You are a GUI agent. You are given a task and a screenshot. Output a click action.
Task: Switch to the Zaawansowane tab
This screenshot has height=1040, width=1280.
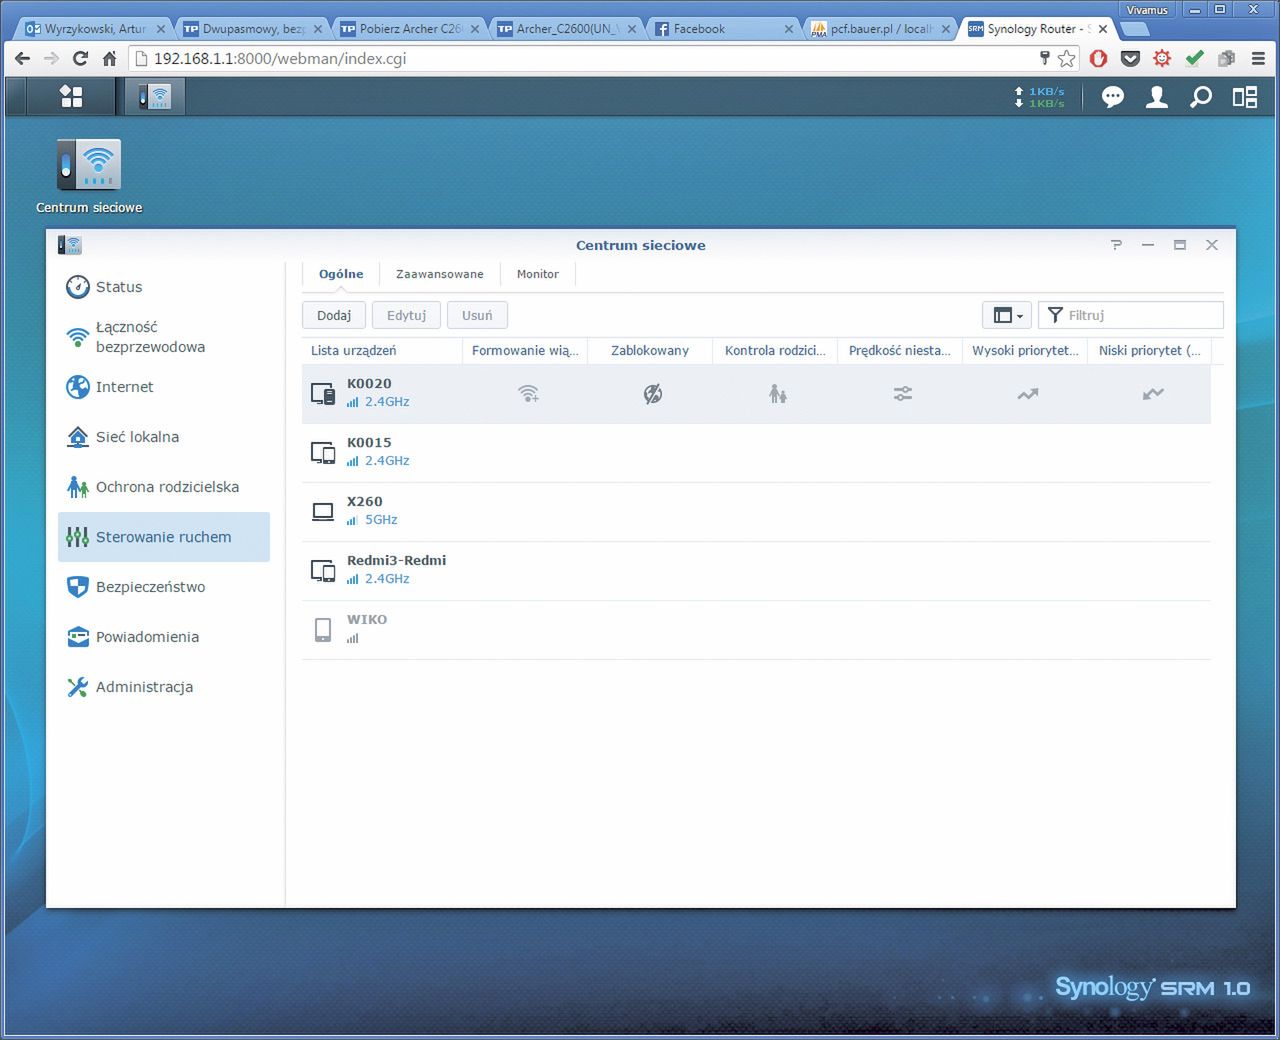[439, 274]
